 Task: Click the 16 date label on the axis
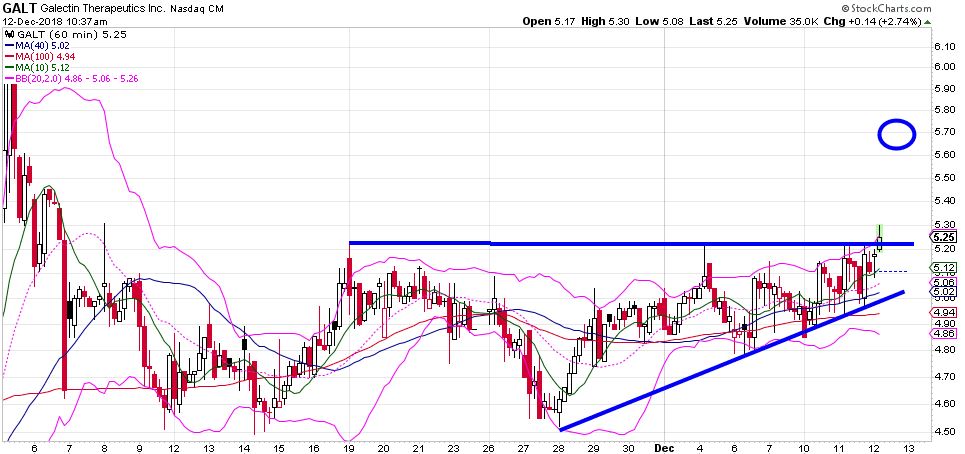coord(314,448)
